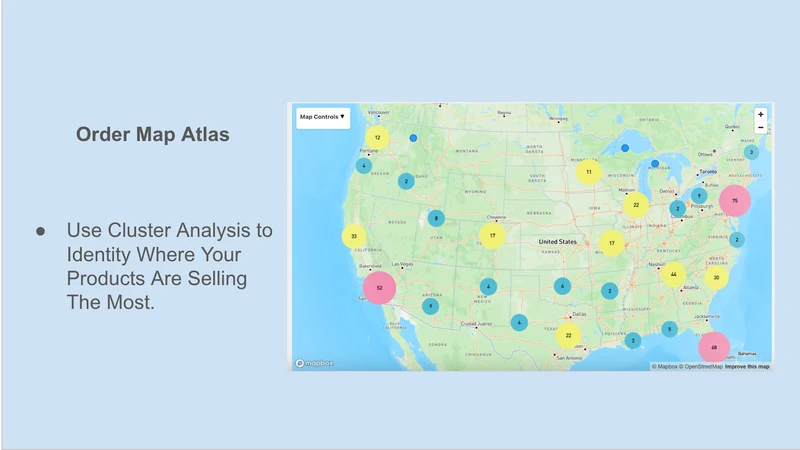Select the blue 2 cluster above Mississippi
Viewport: 800px width, 450px height.
pos(609,291)
